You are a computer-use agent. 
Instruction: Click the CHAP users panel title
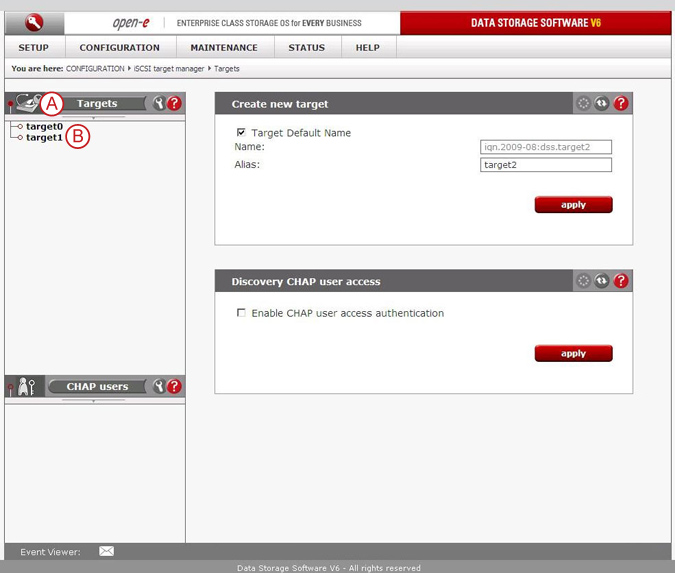coord(97,386)
